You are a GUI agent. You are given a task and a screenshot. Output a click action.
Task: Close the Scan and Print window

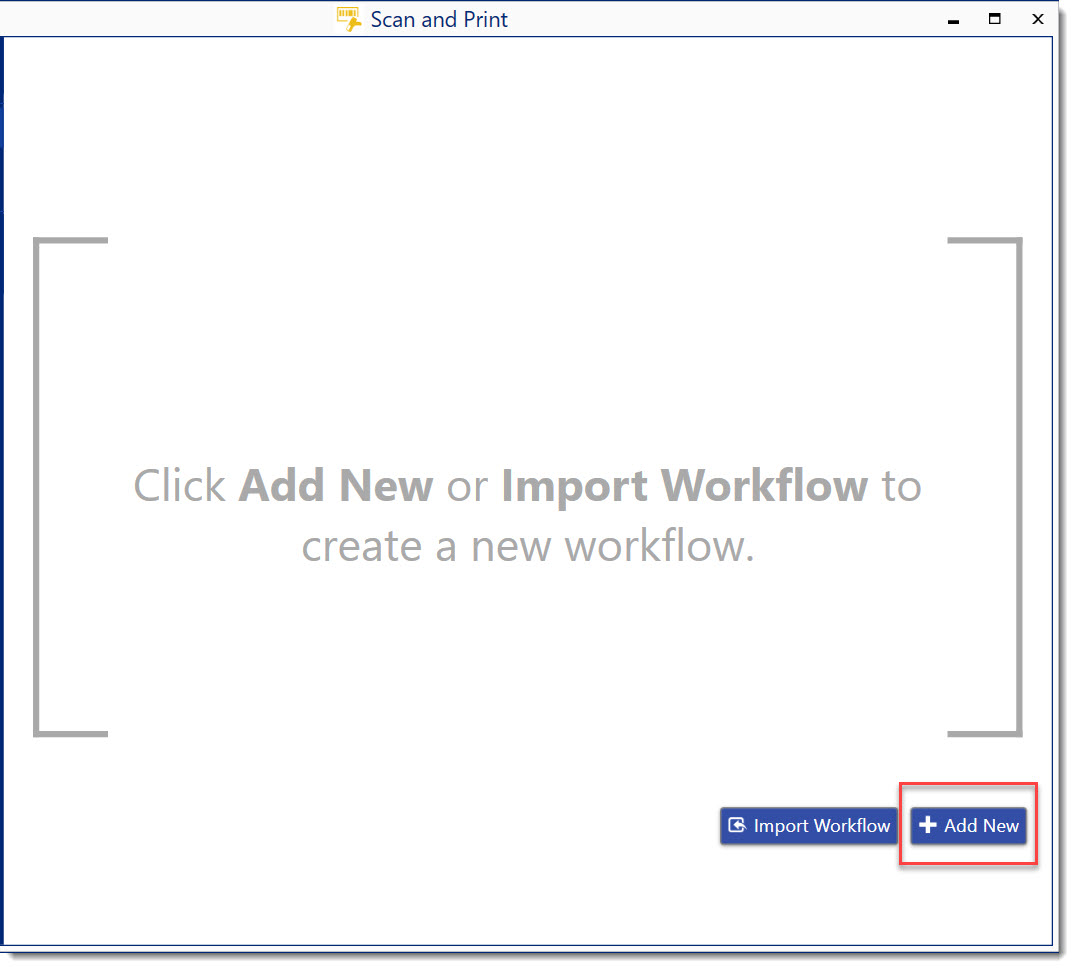coord(1037,19)
